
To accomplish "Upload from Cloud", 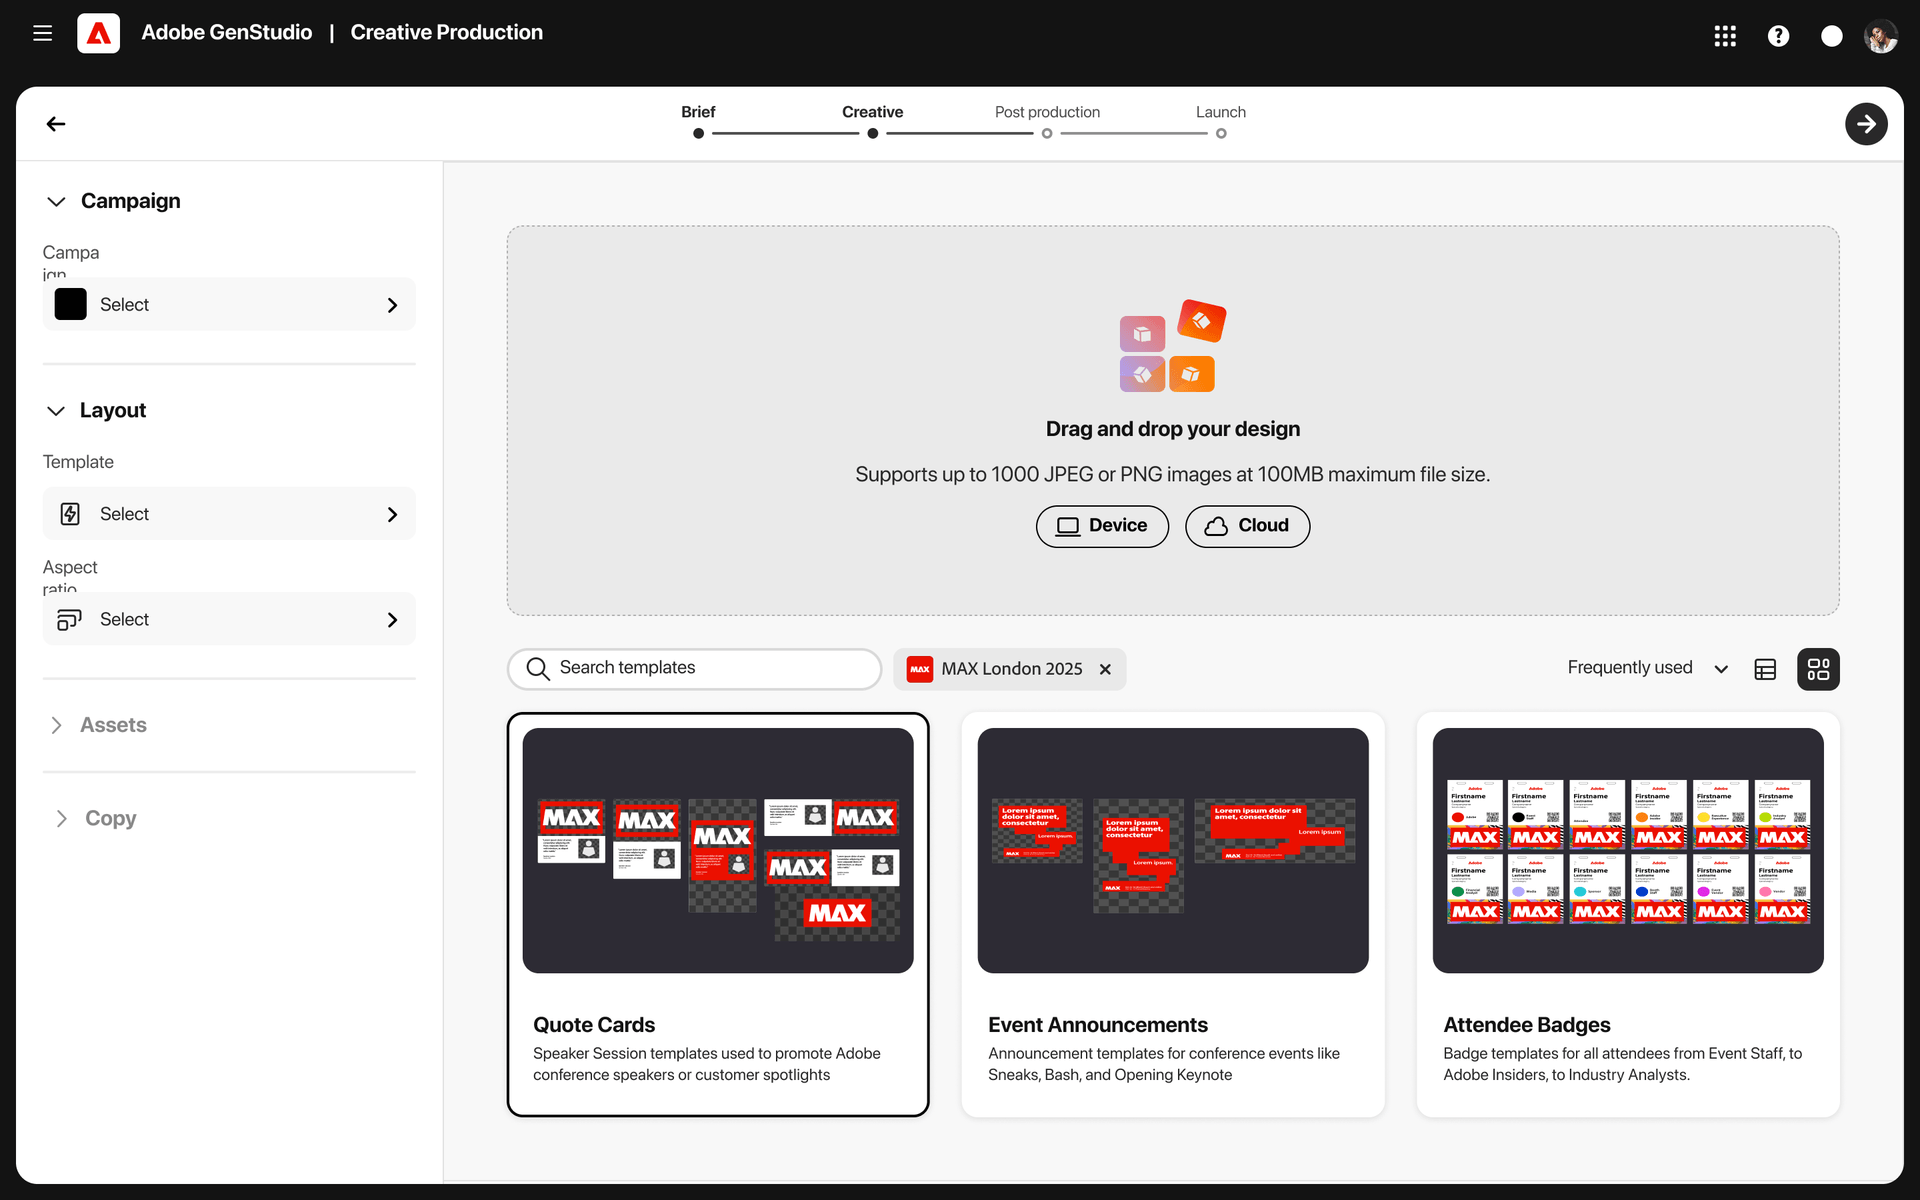I will coord(1247,526).
